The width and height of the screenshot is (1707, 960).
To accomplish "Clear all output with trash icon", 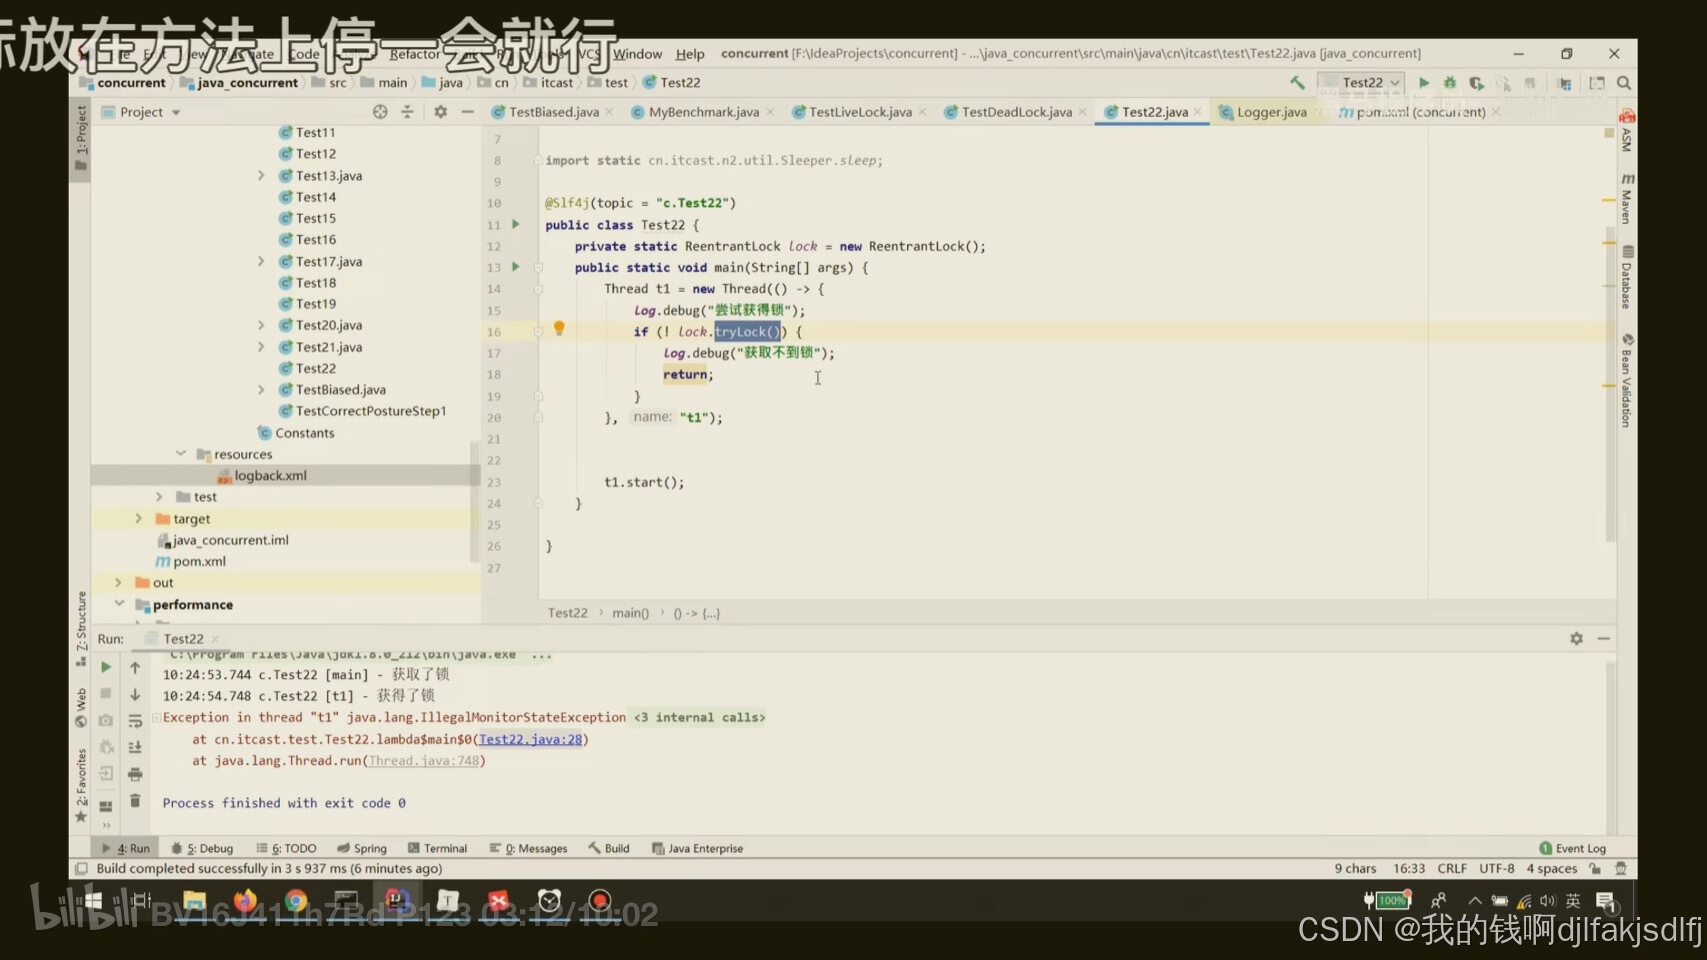I will click(135, 801).
